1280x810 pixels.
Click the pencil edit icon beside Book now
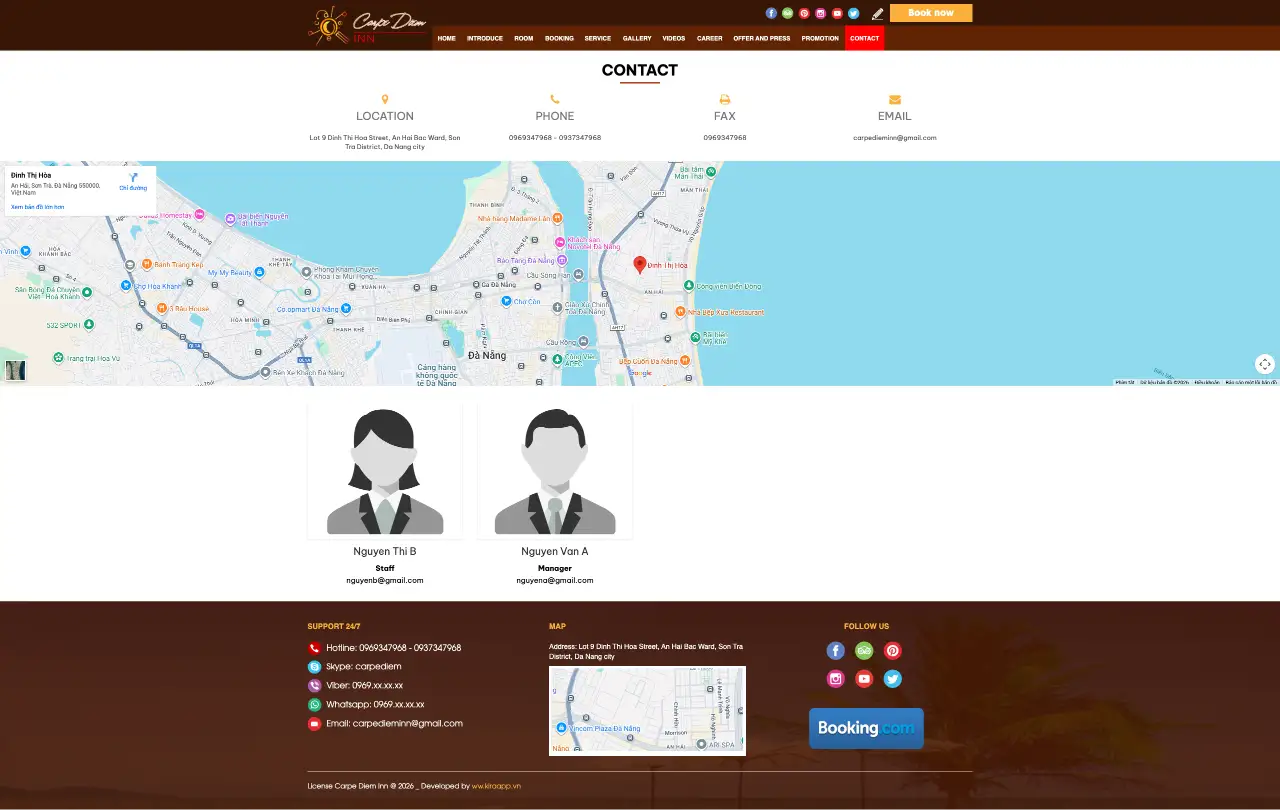[878, 14]
